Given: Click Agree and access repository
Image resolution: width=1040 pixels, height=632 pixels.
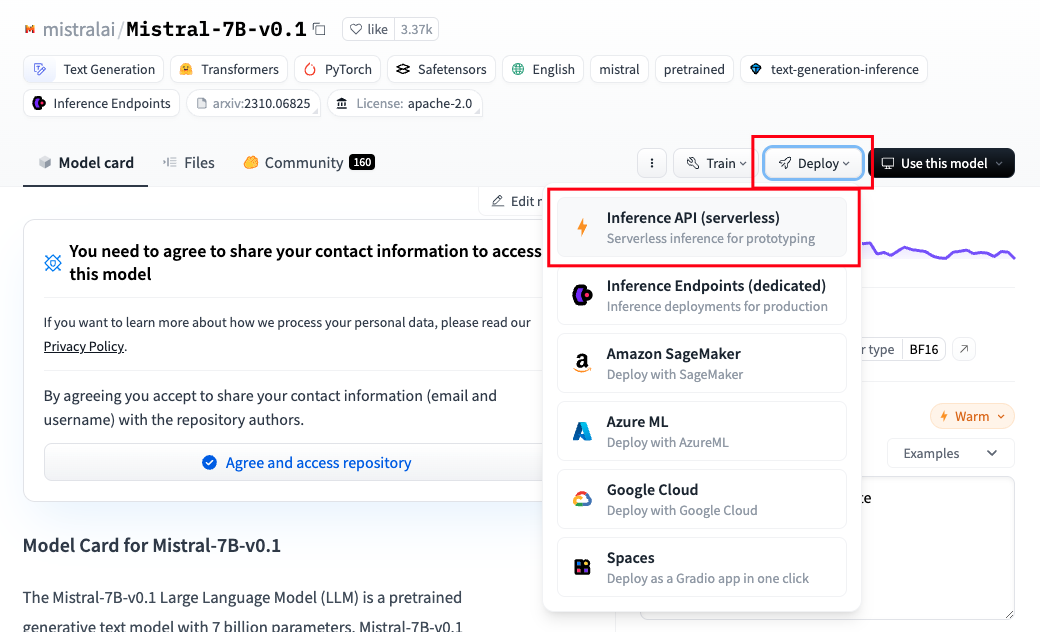Looking at the screenshot, I should [294, 462].
